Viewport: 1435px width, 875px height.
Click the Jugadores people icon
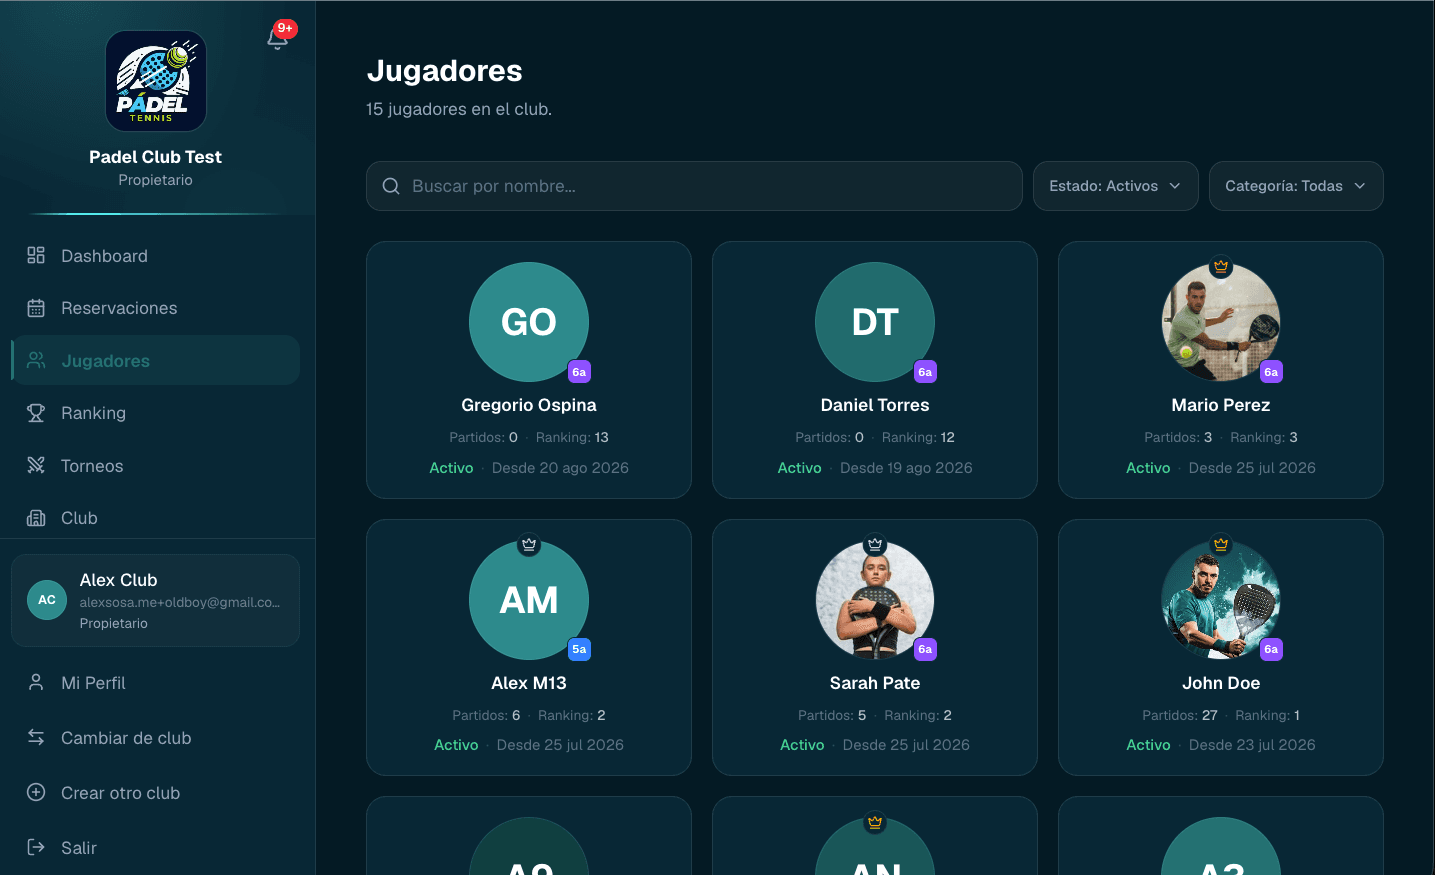tap(36, 360)
